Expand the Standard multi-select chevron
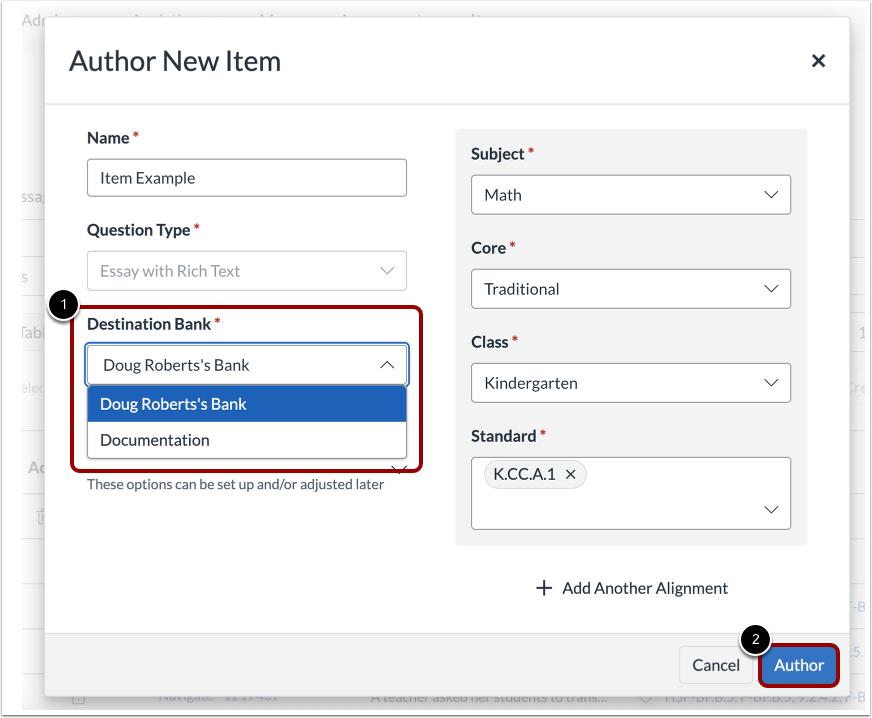Screen dimensions: 872x718 771,509
